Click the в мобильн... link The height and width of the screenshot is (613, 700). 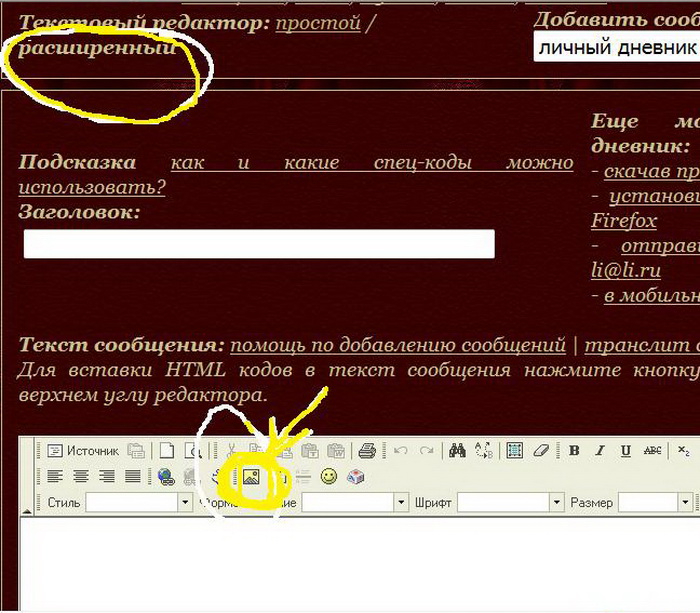(652, 296)
